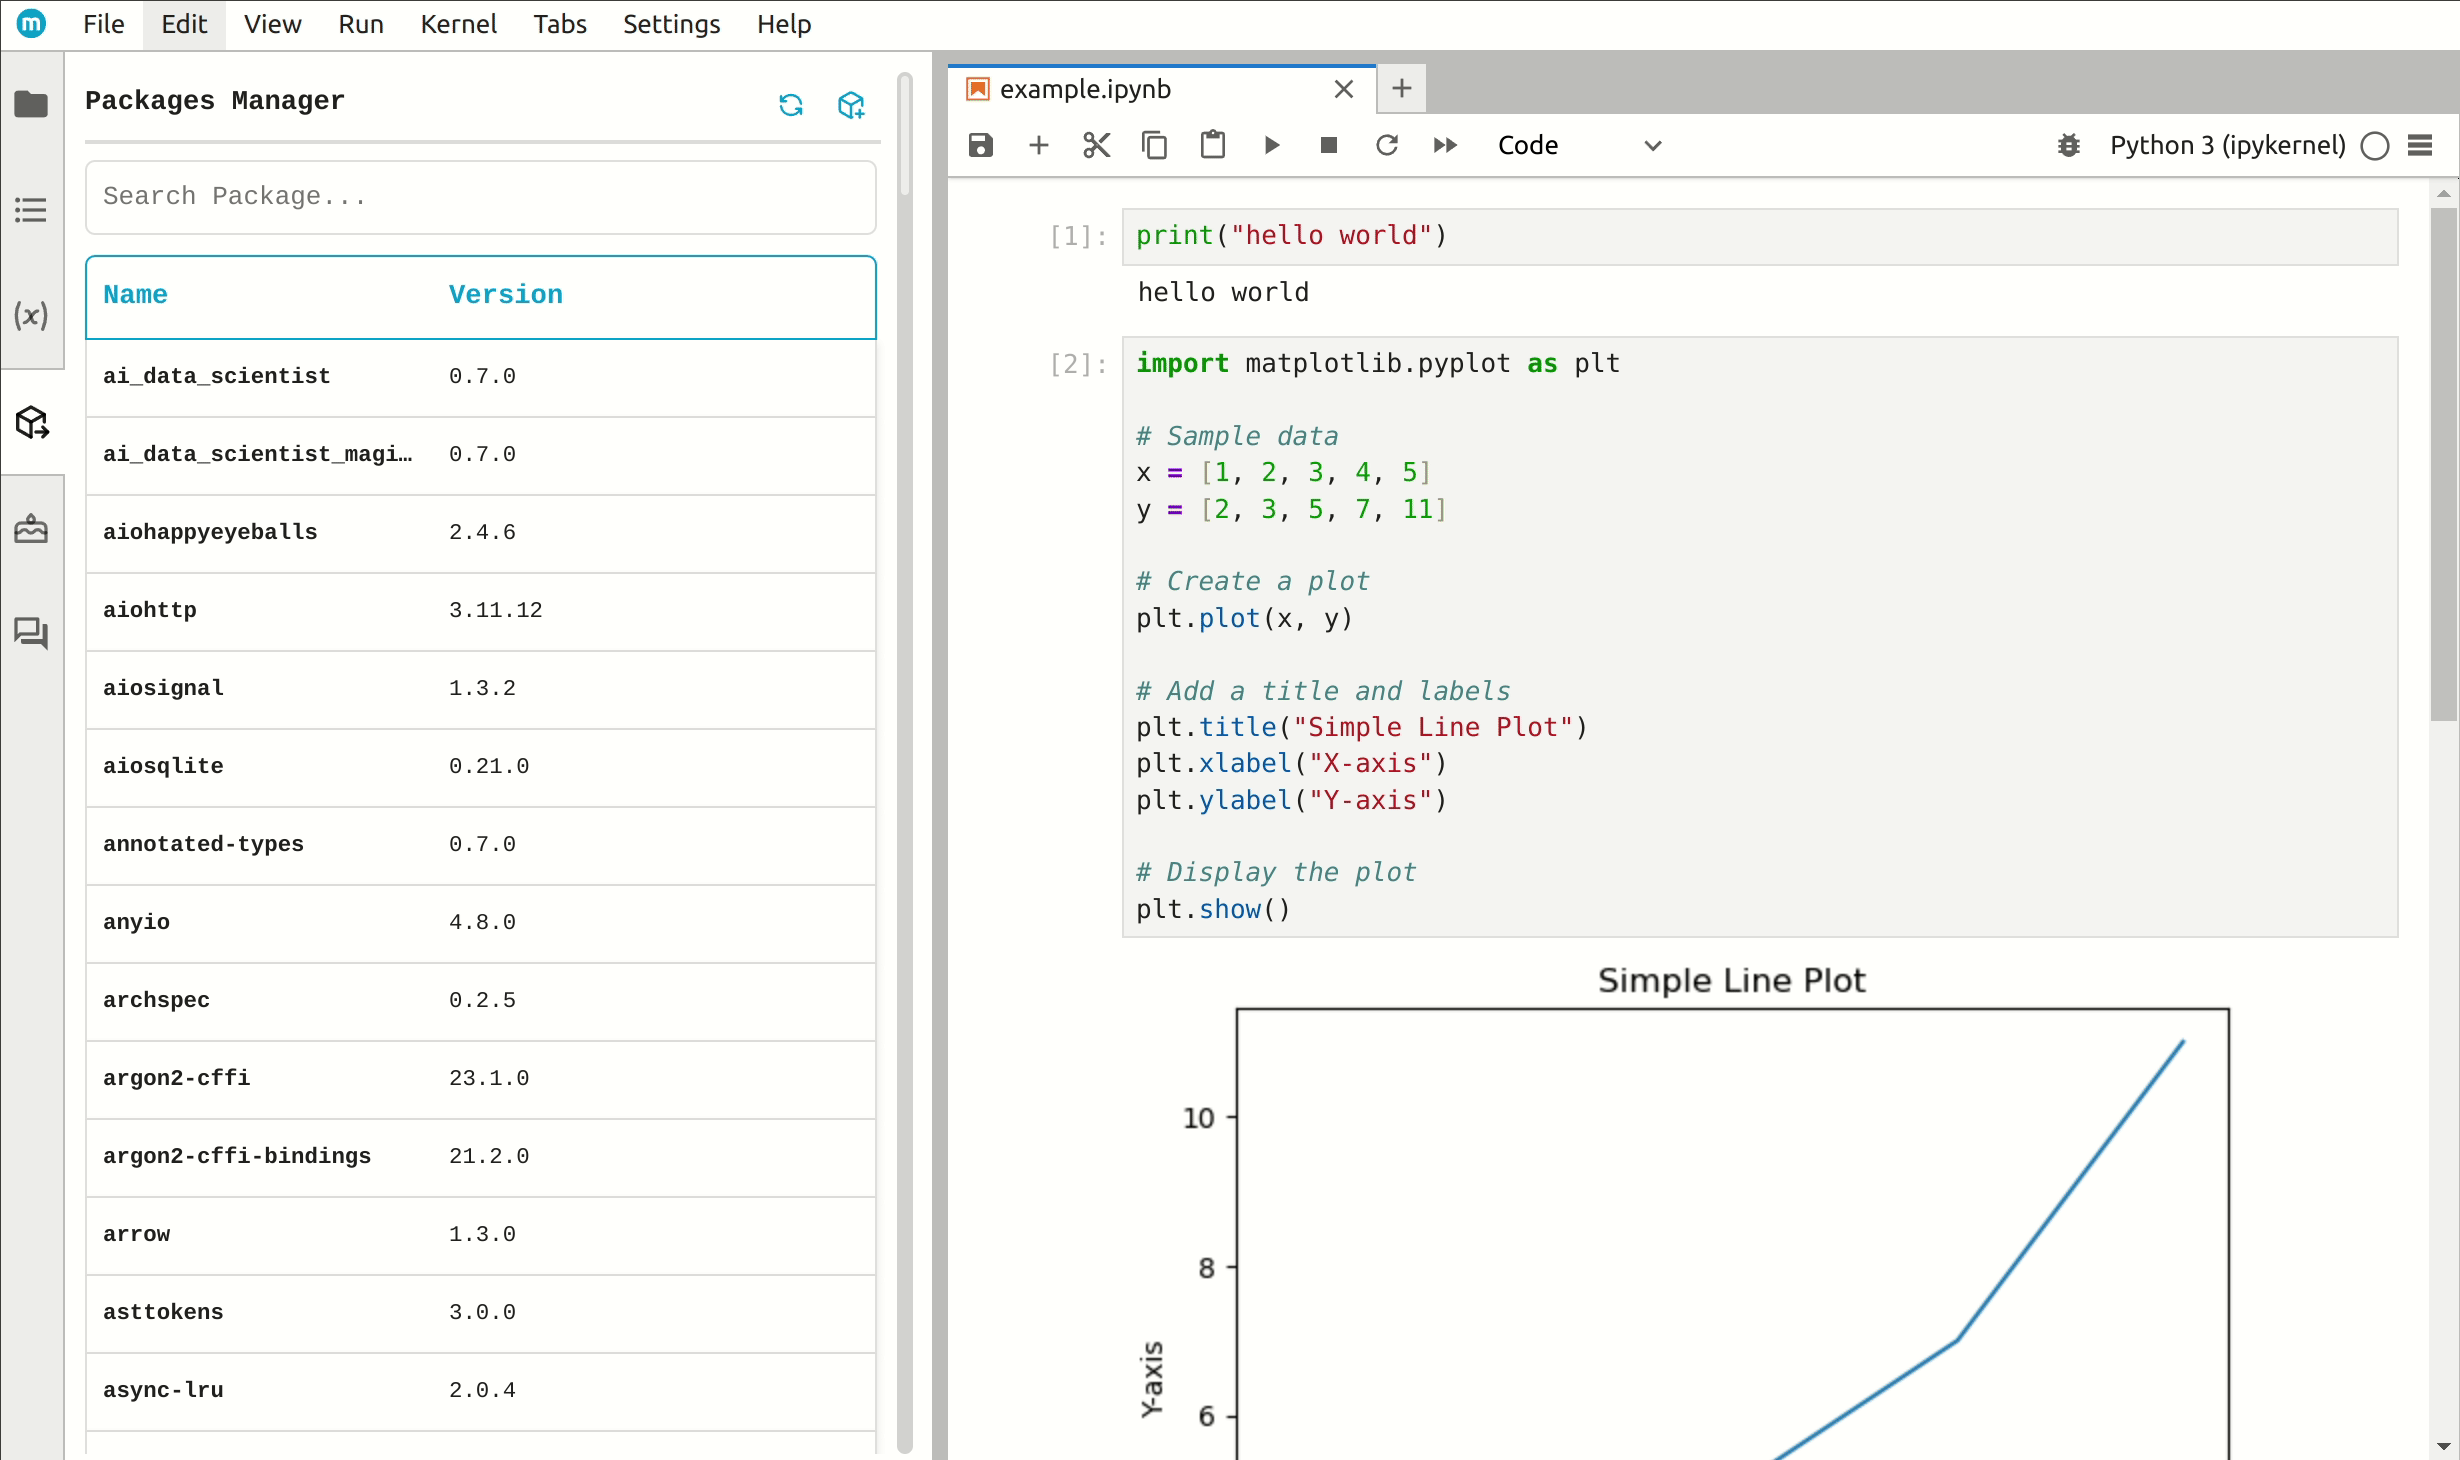Save the example.ipynb notebook
The image size is (2460, 1460).
point(980,145)
